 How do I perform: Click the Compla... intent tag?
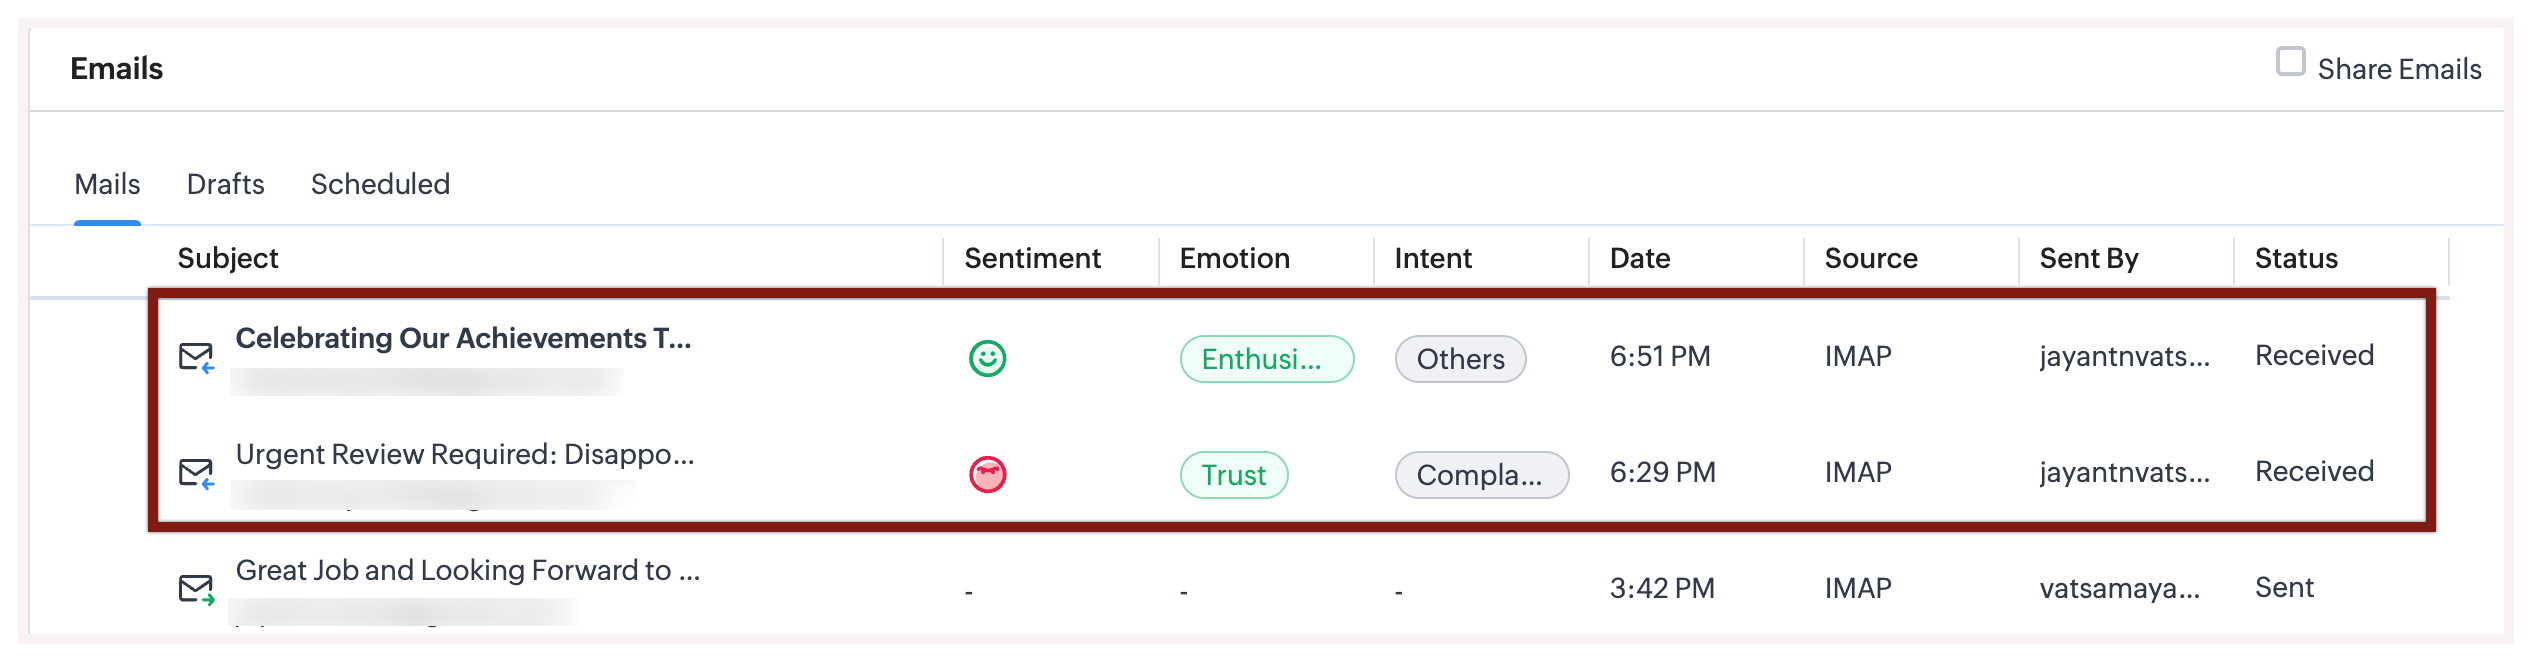[x=1481, y=475]
